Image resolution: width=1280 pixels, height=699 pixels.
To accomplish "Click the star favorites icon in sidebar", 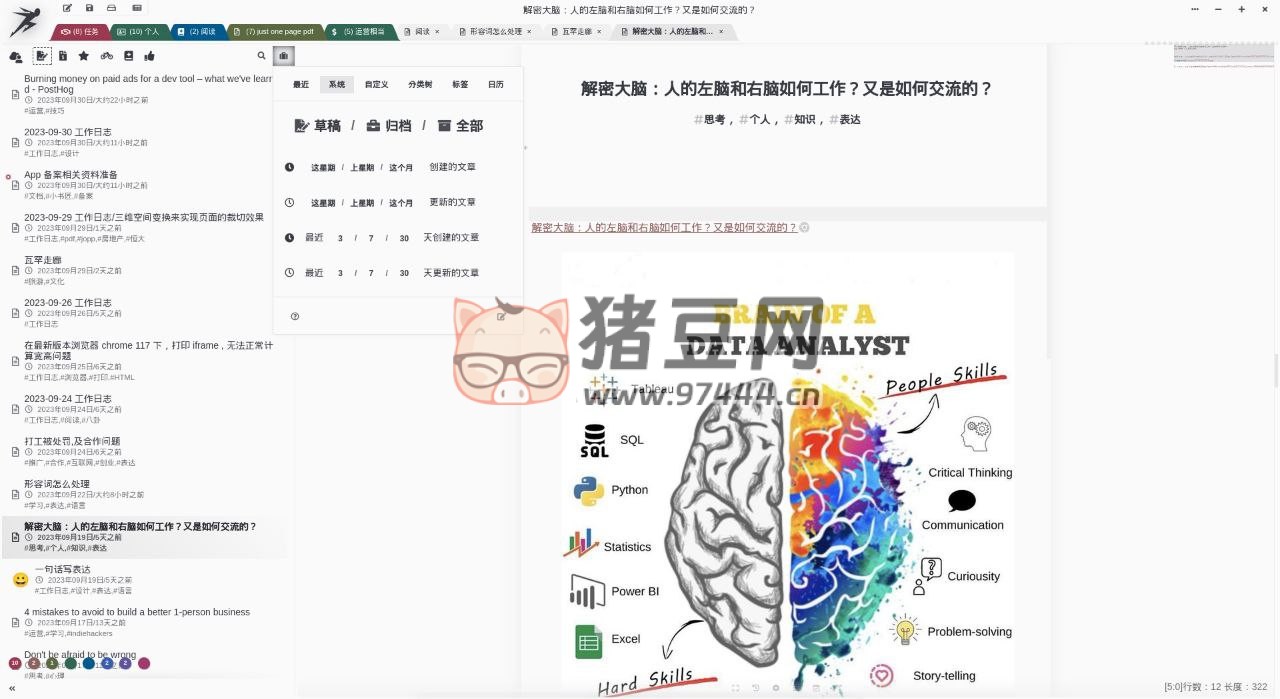I will (x=84, y=56).
